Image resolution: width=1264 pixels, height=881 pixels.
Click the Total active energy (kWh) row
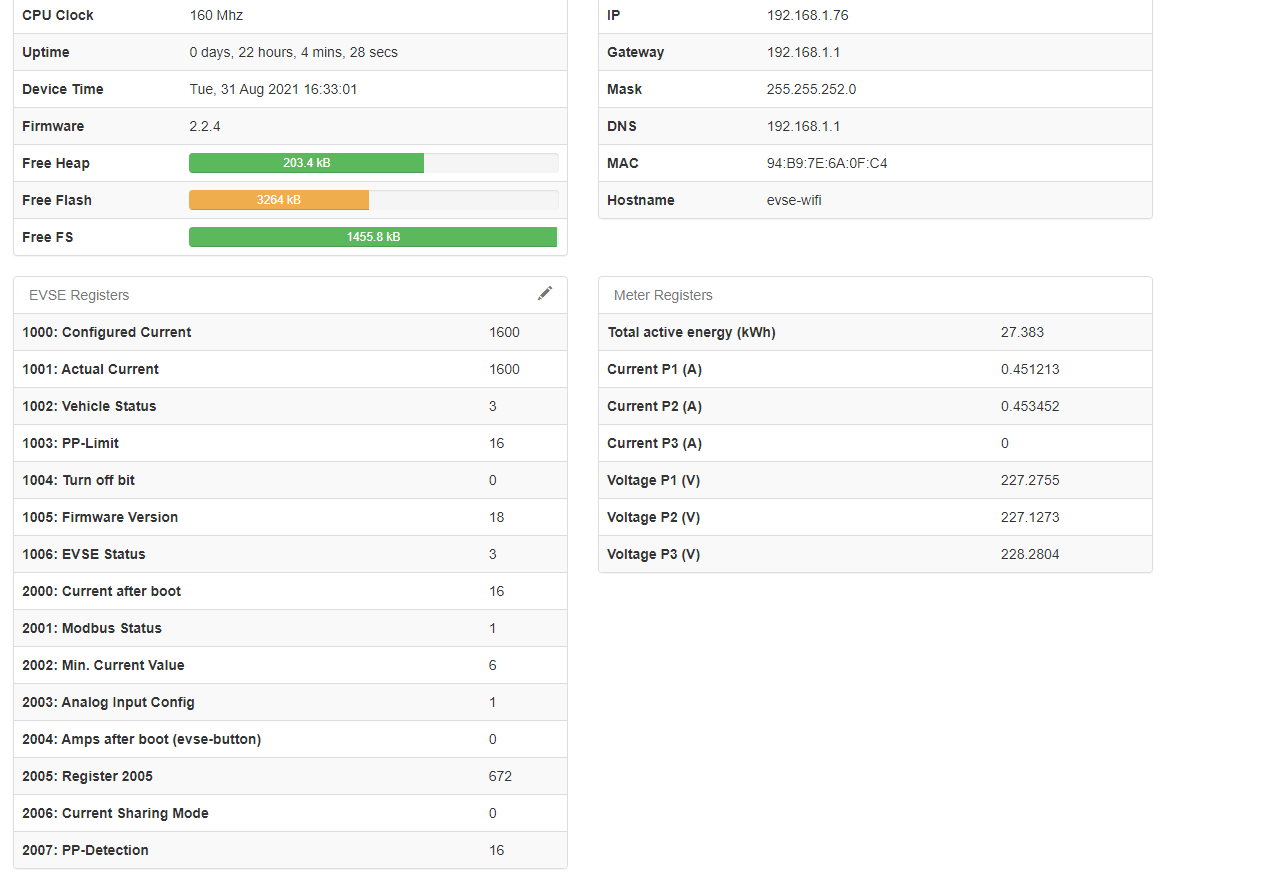(x=875, y=332)
